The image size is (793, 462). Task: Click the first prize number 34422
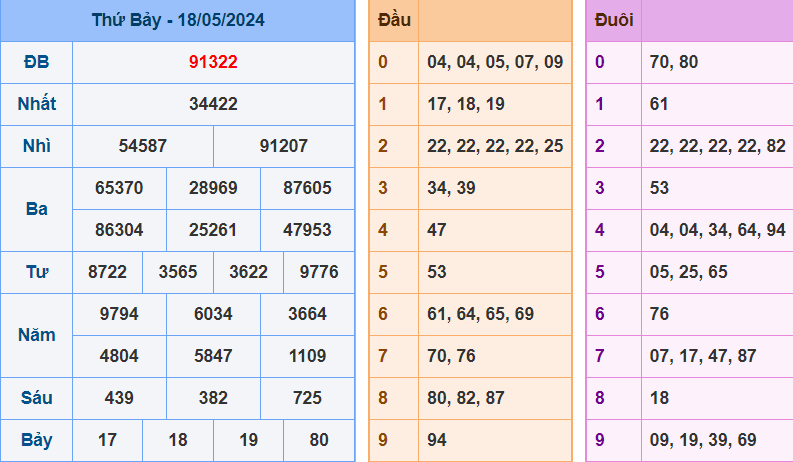pos(213,104)
